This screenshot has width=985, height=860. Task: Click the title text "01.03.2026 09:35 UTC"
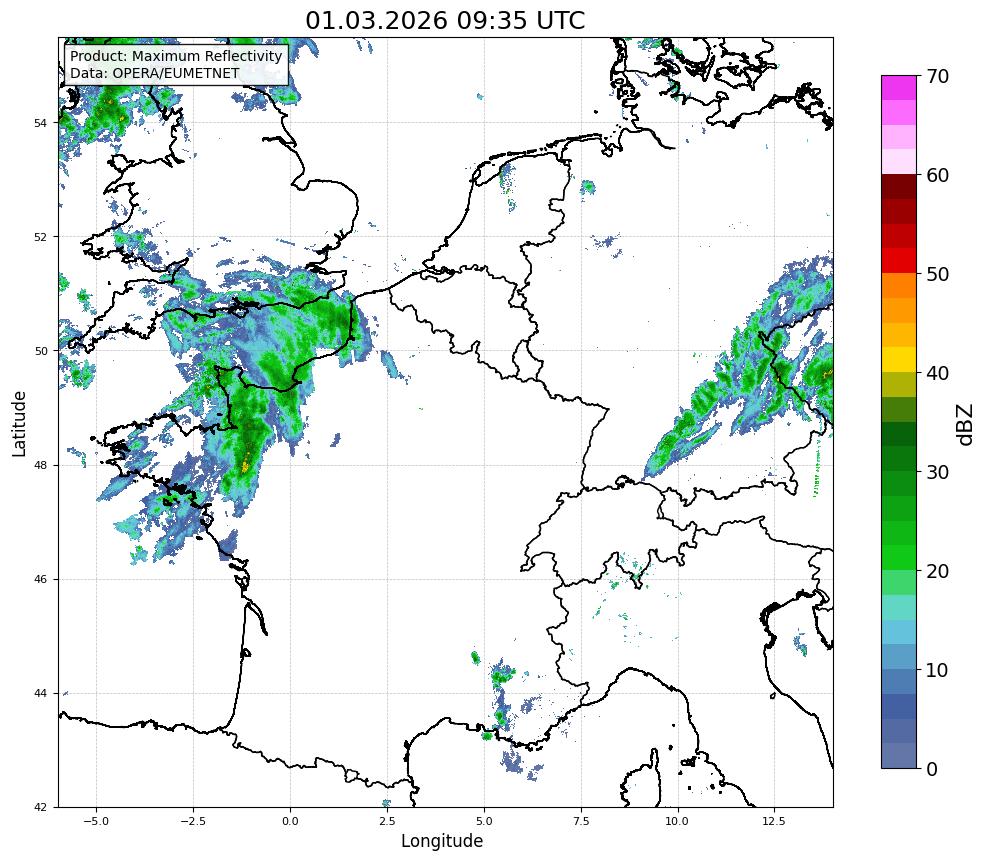(445, 20)
